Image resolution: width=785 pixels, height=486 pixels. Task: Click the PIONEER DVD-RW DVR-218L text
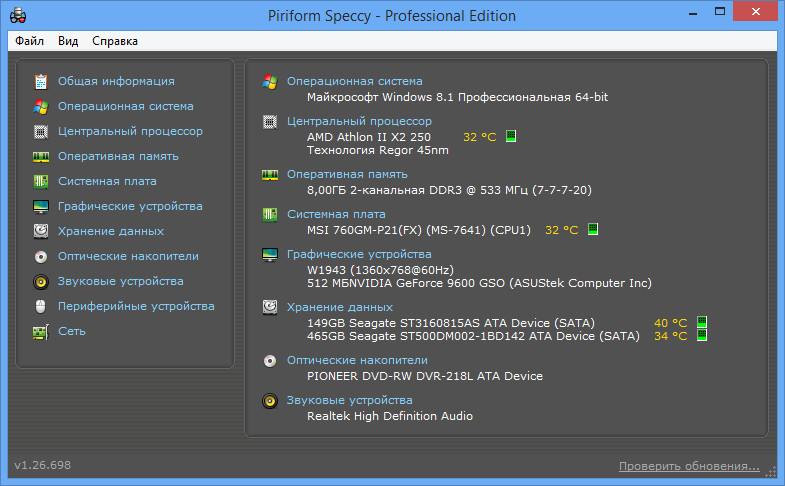click(425, 376)
